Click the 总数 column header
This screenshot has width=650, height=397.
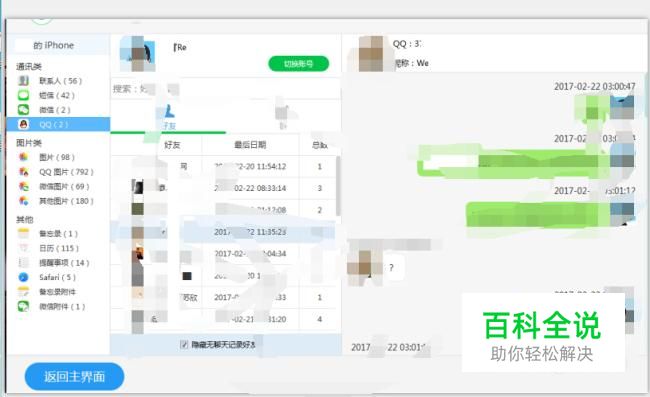pos(320,145)
